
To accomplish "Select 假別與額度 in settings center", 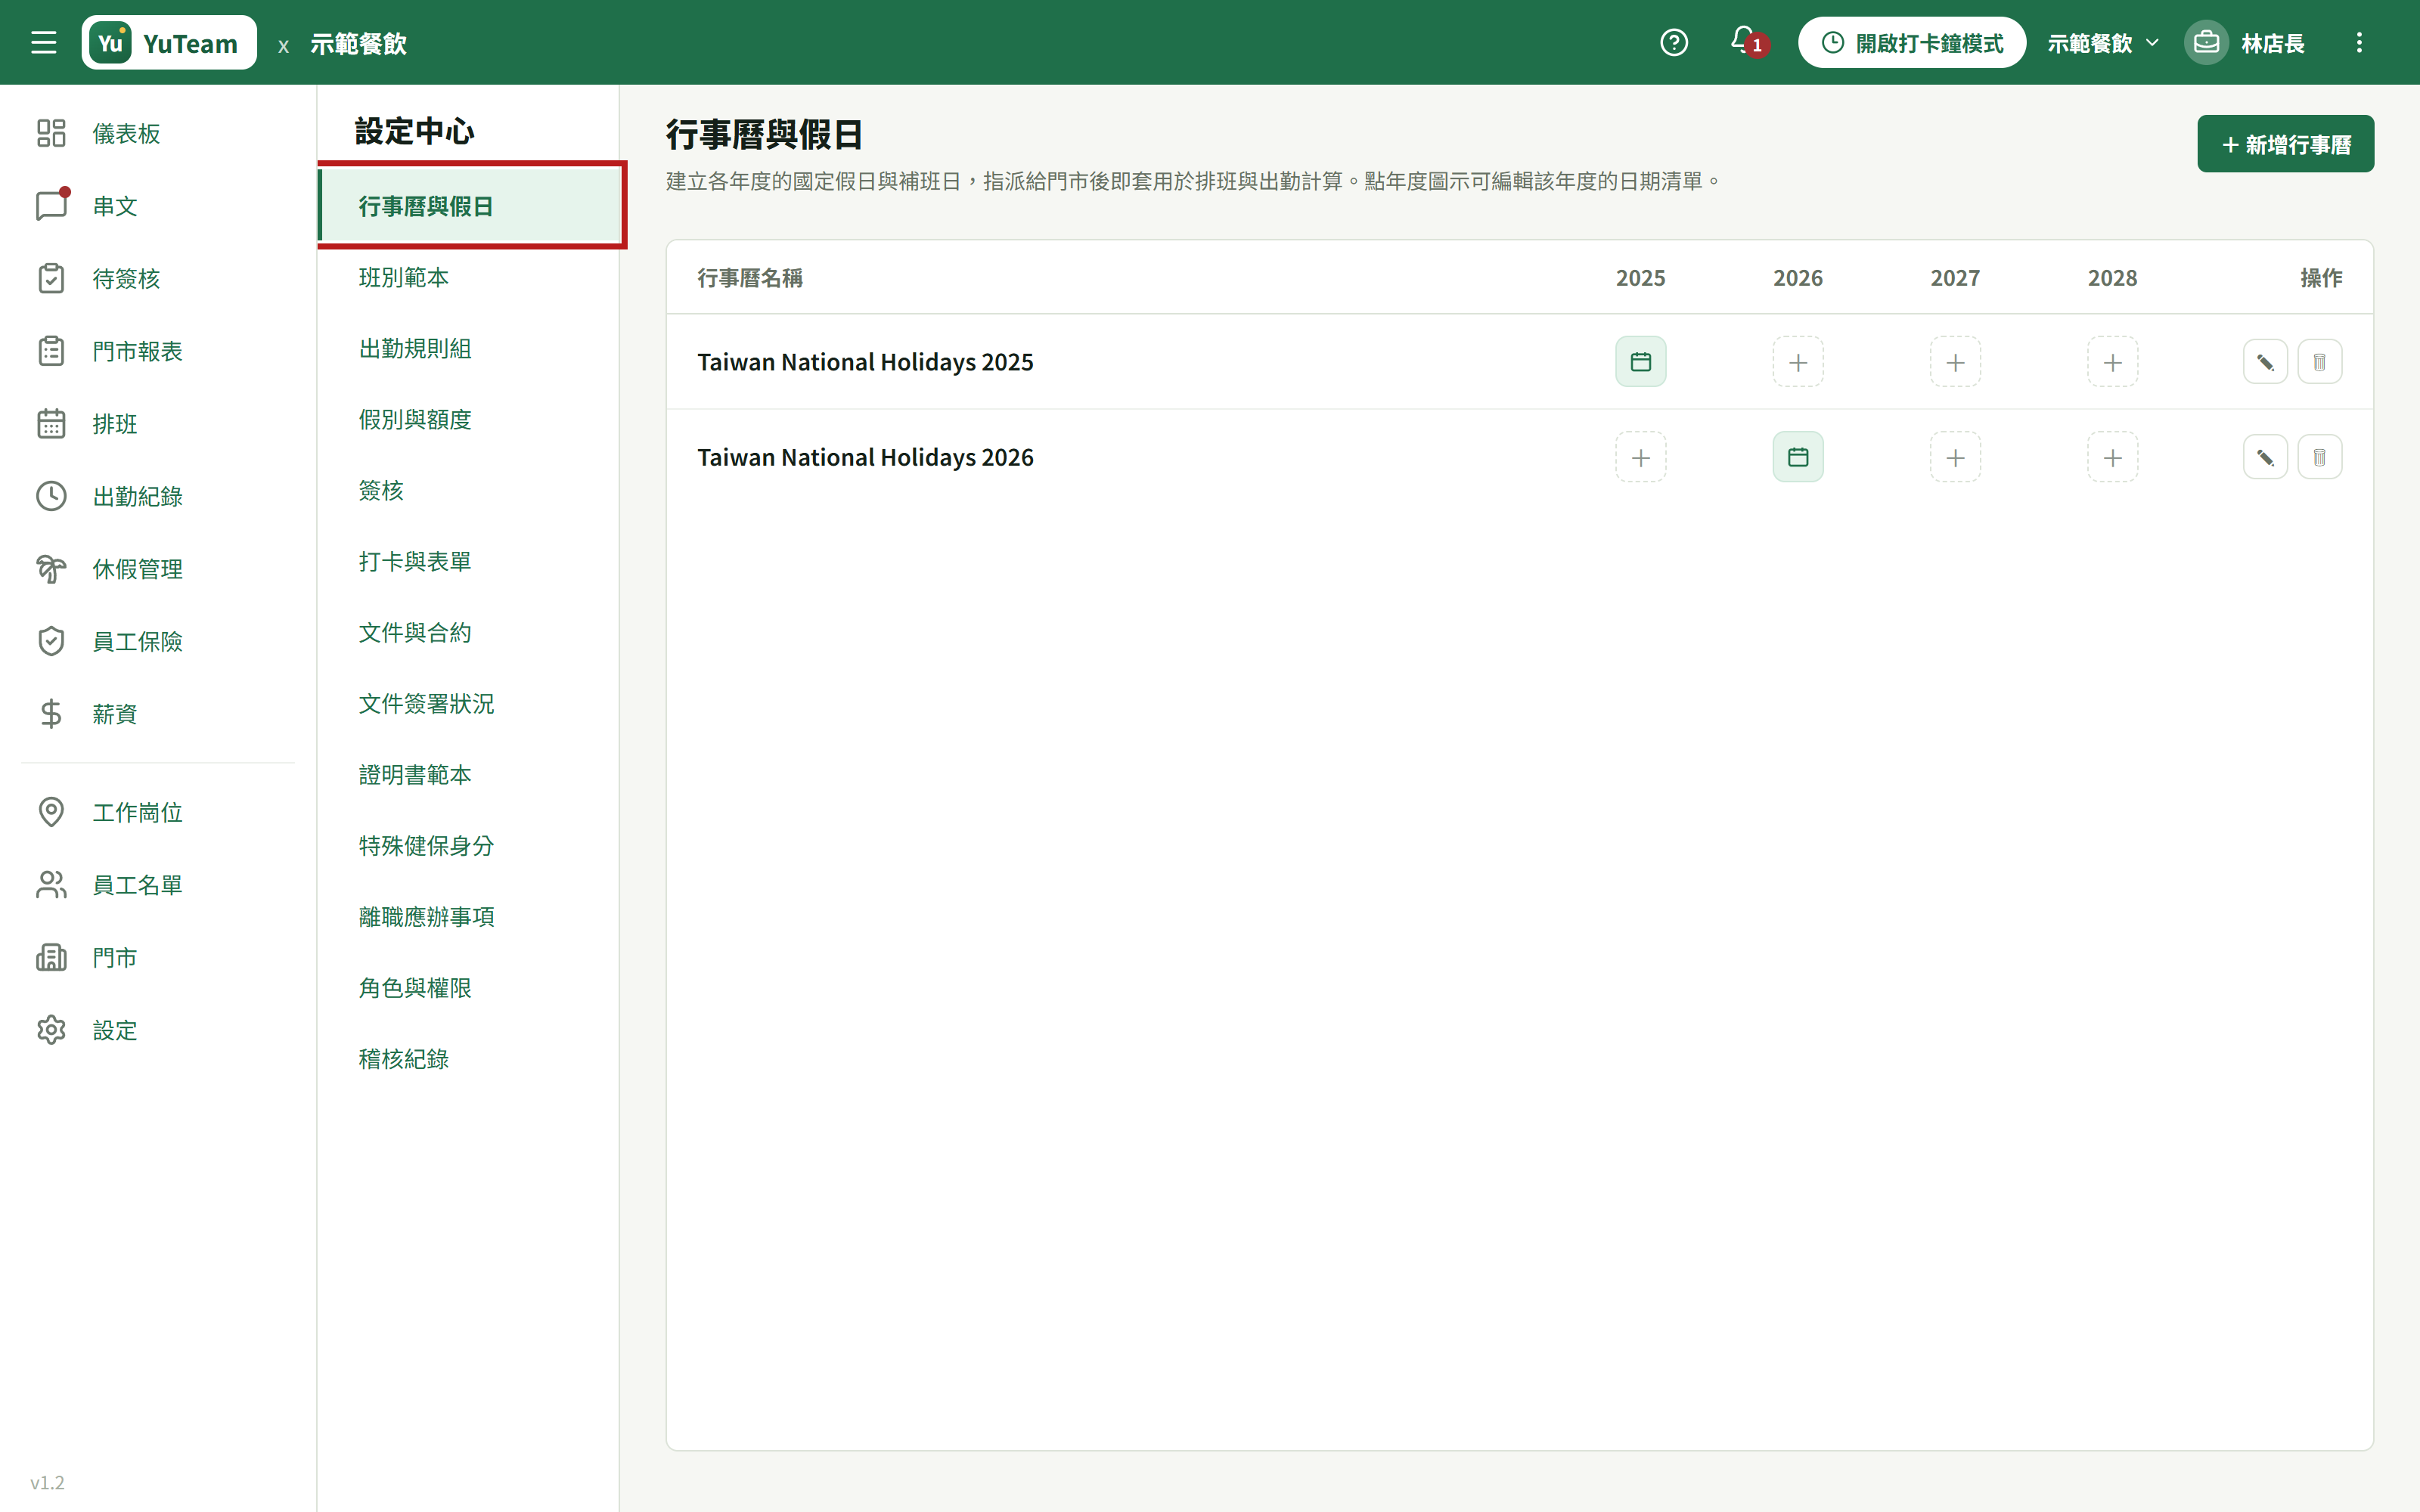I will pos(468,419).
